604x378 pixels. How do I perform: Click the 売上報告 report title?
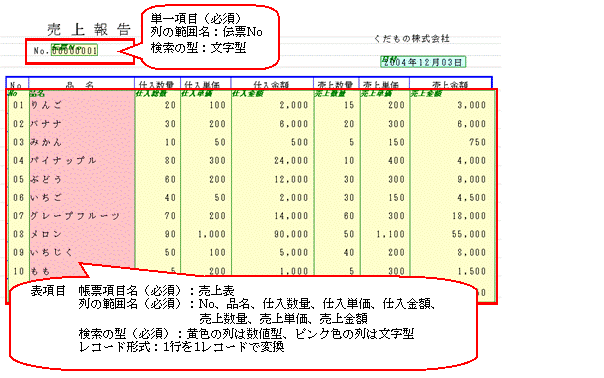tap(89, 30)
